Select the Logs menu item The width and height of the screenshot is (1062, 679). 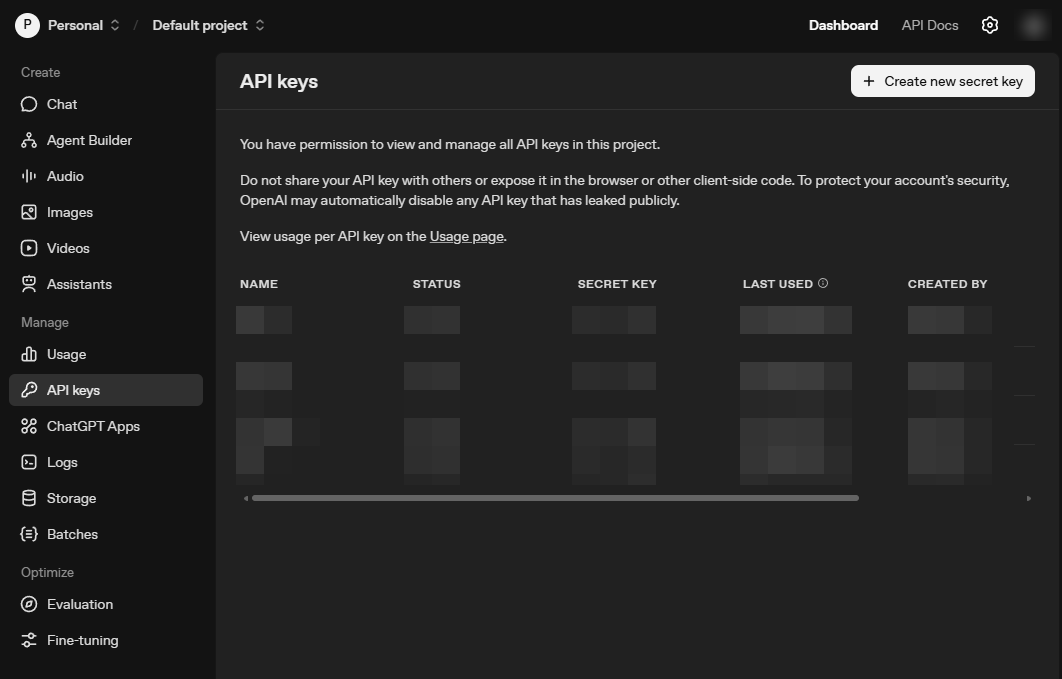(106, 462)
